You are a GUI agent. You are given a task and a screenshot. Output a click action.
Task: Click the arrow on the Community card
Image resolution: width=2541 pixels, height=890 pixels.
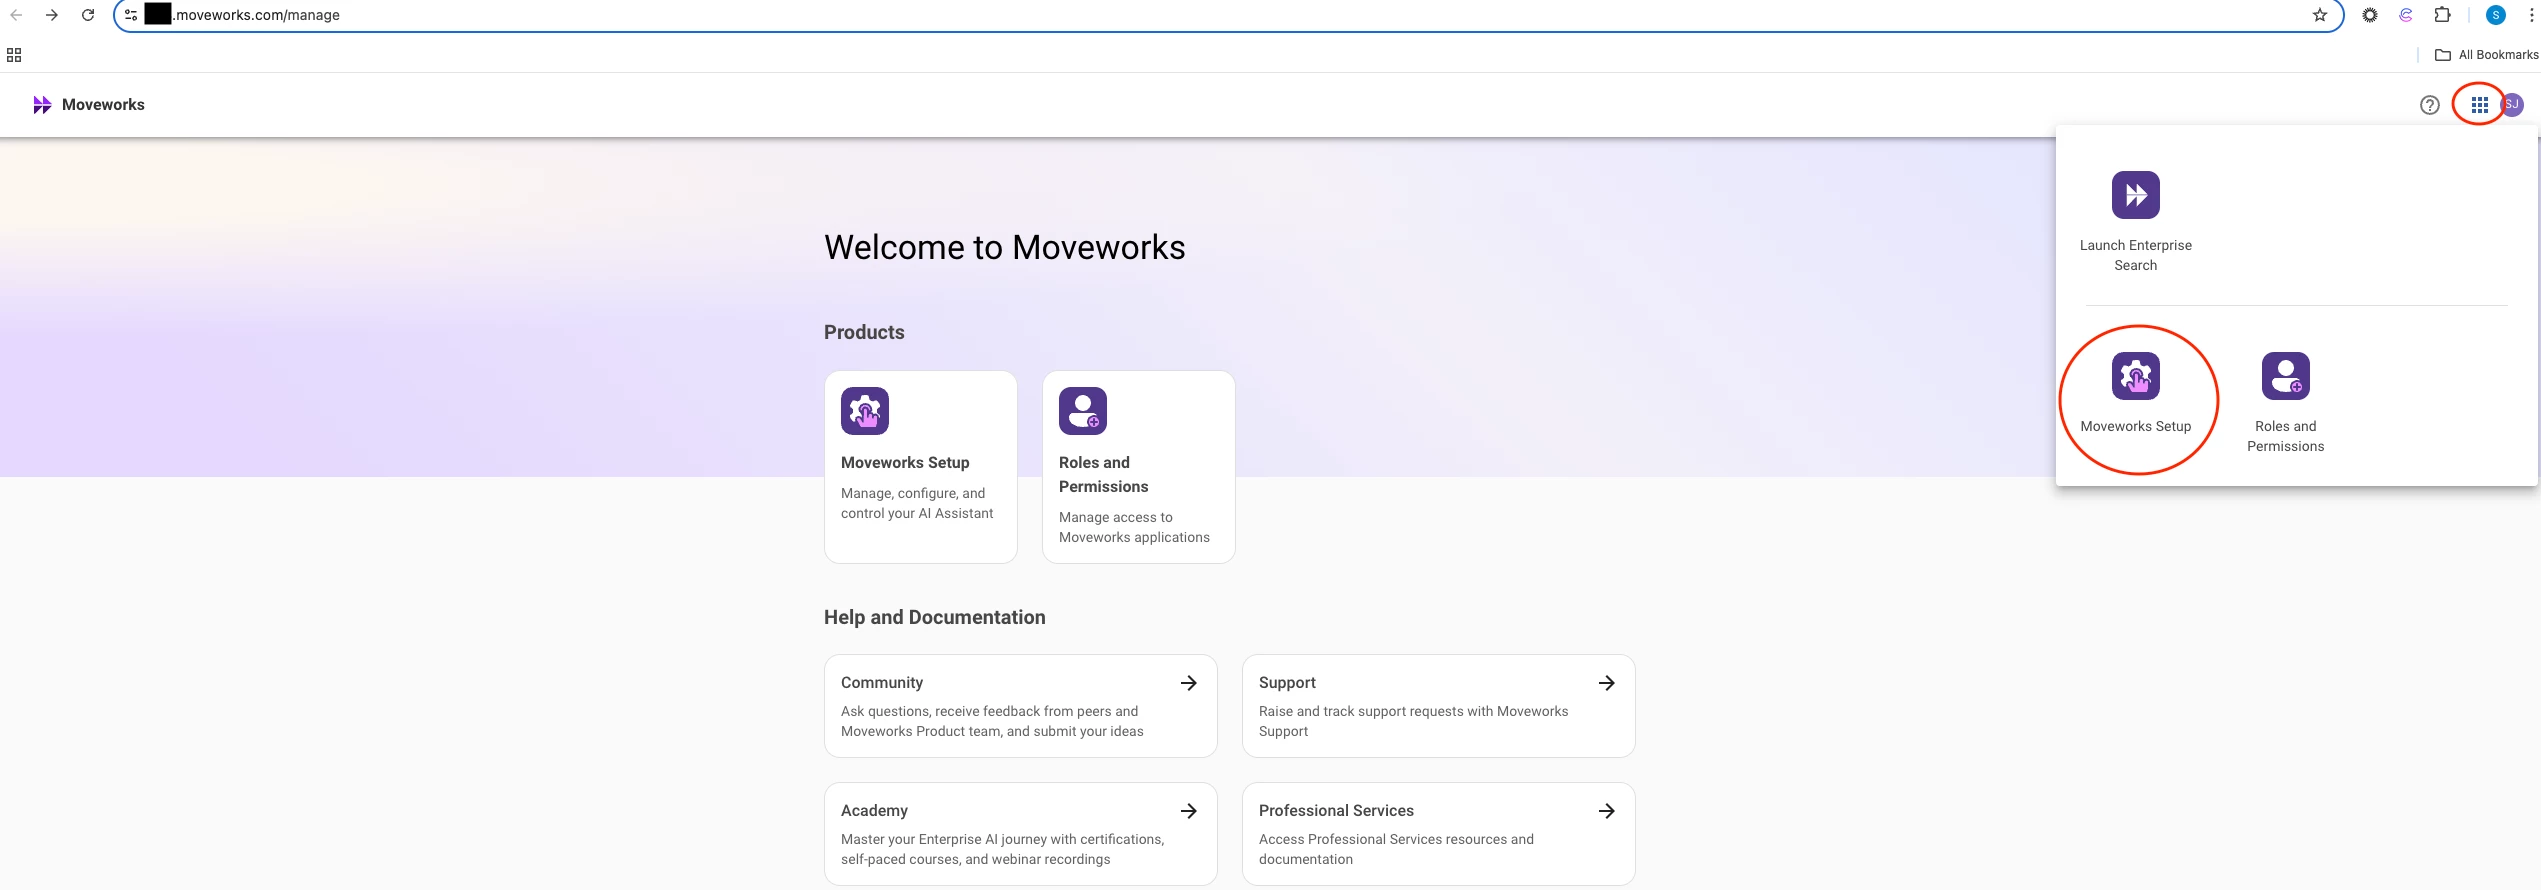(x=1188, y=683)
